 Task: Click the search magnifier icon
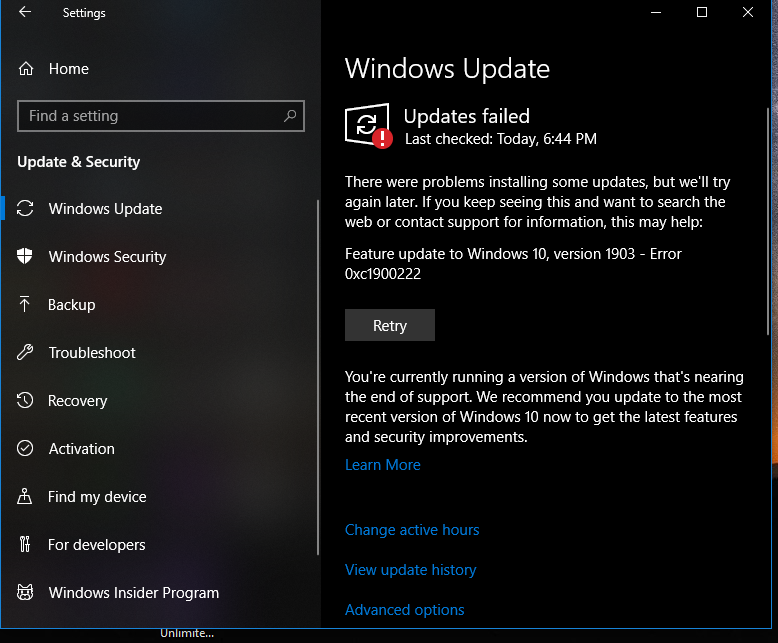(290, 116)
